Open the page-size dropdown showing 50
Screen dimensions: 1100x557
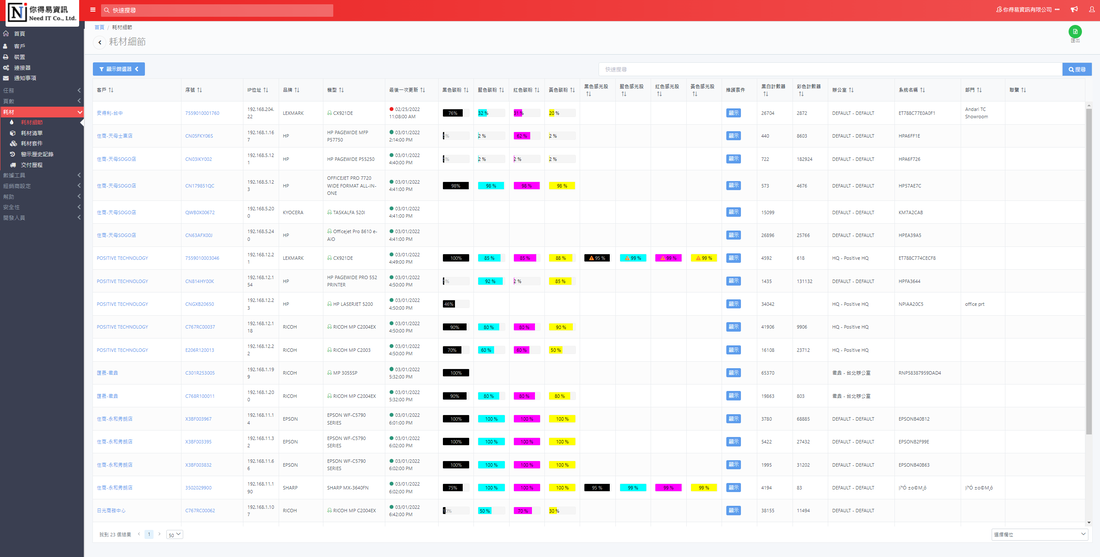click(x=174, y=535)
